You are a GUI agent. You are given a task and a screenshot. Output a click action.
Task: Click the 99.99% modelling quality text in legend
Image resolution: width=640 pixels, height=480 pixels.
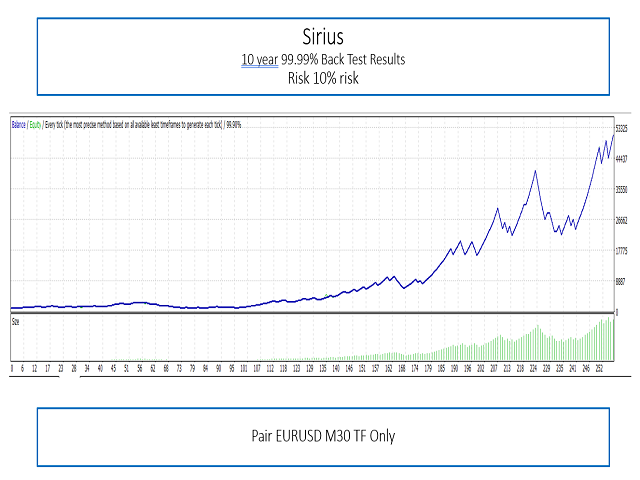click(x=232, y=125)
